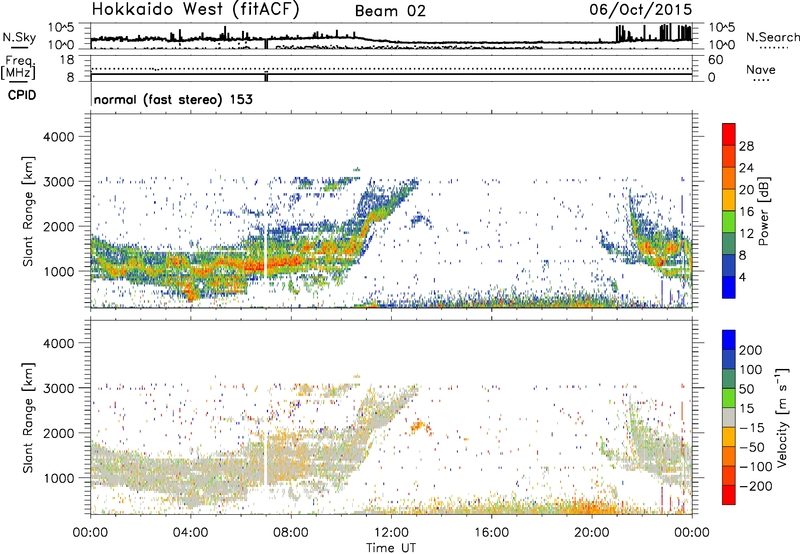Click the gray segment of Velocity colorbar
Screen dimensions: 800x554
coord(729,417)
